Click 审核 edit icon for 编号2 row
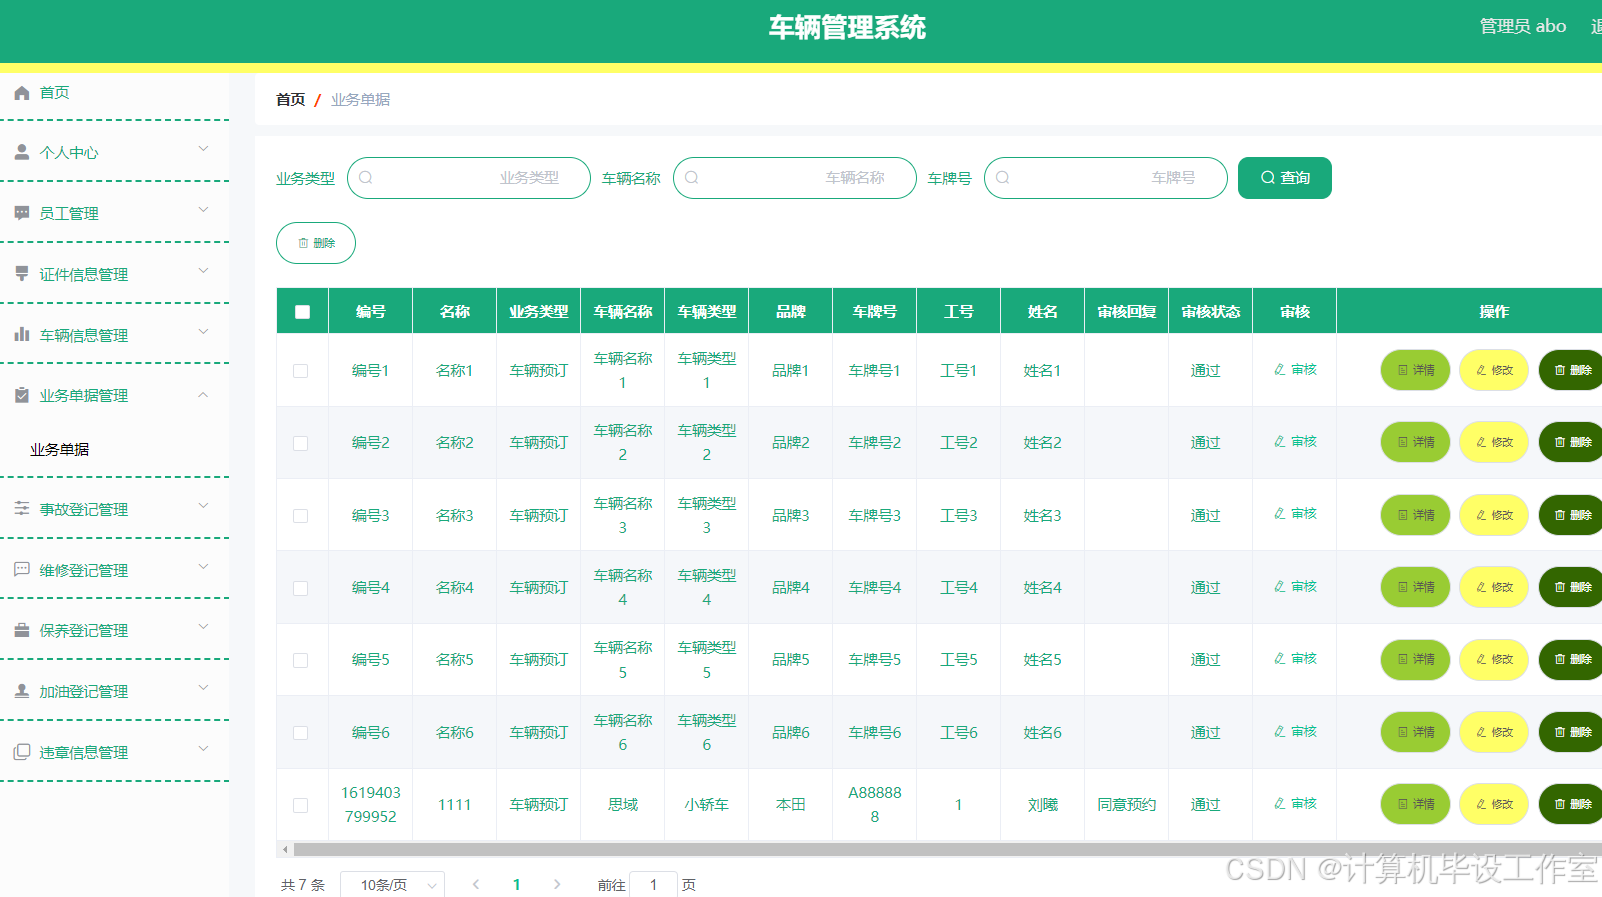Image resolution: width=1602 pixels, height=897 pixels. tap(1280, 442)
